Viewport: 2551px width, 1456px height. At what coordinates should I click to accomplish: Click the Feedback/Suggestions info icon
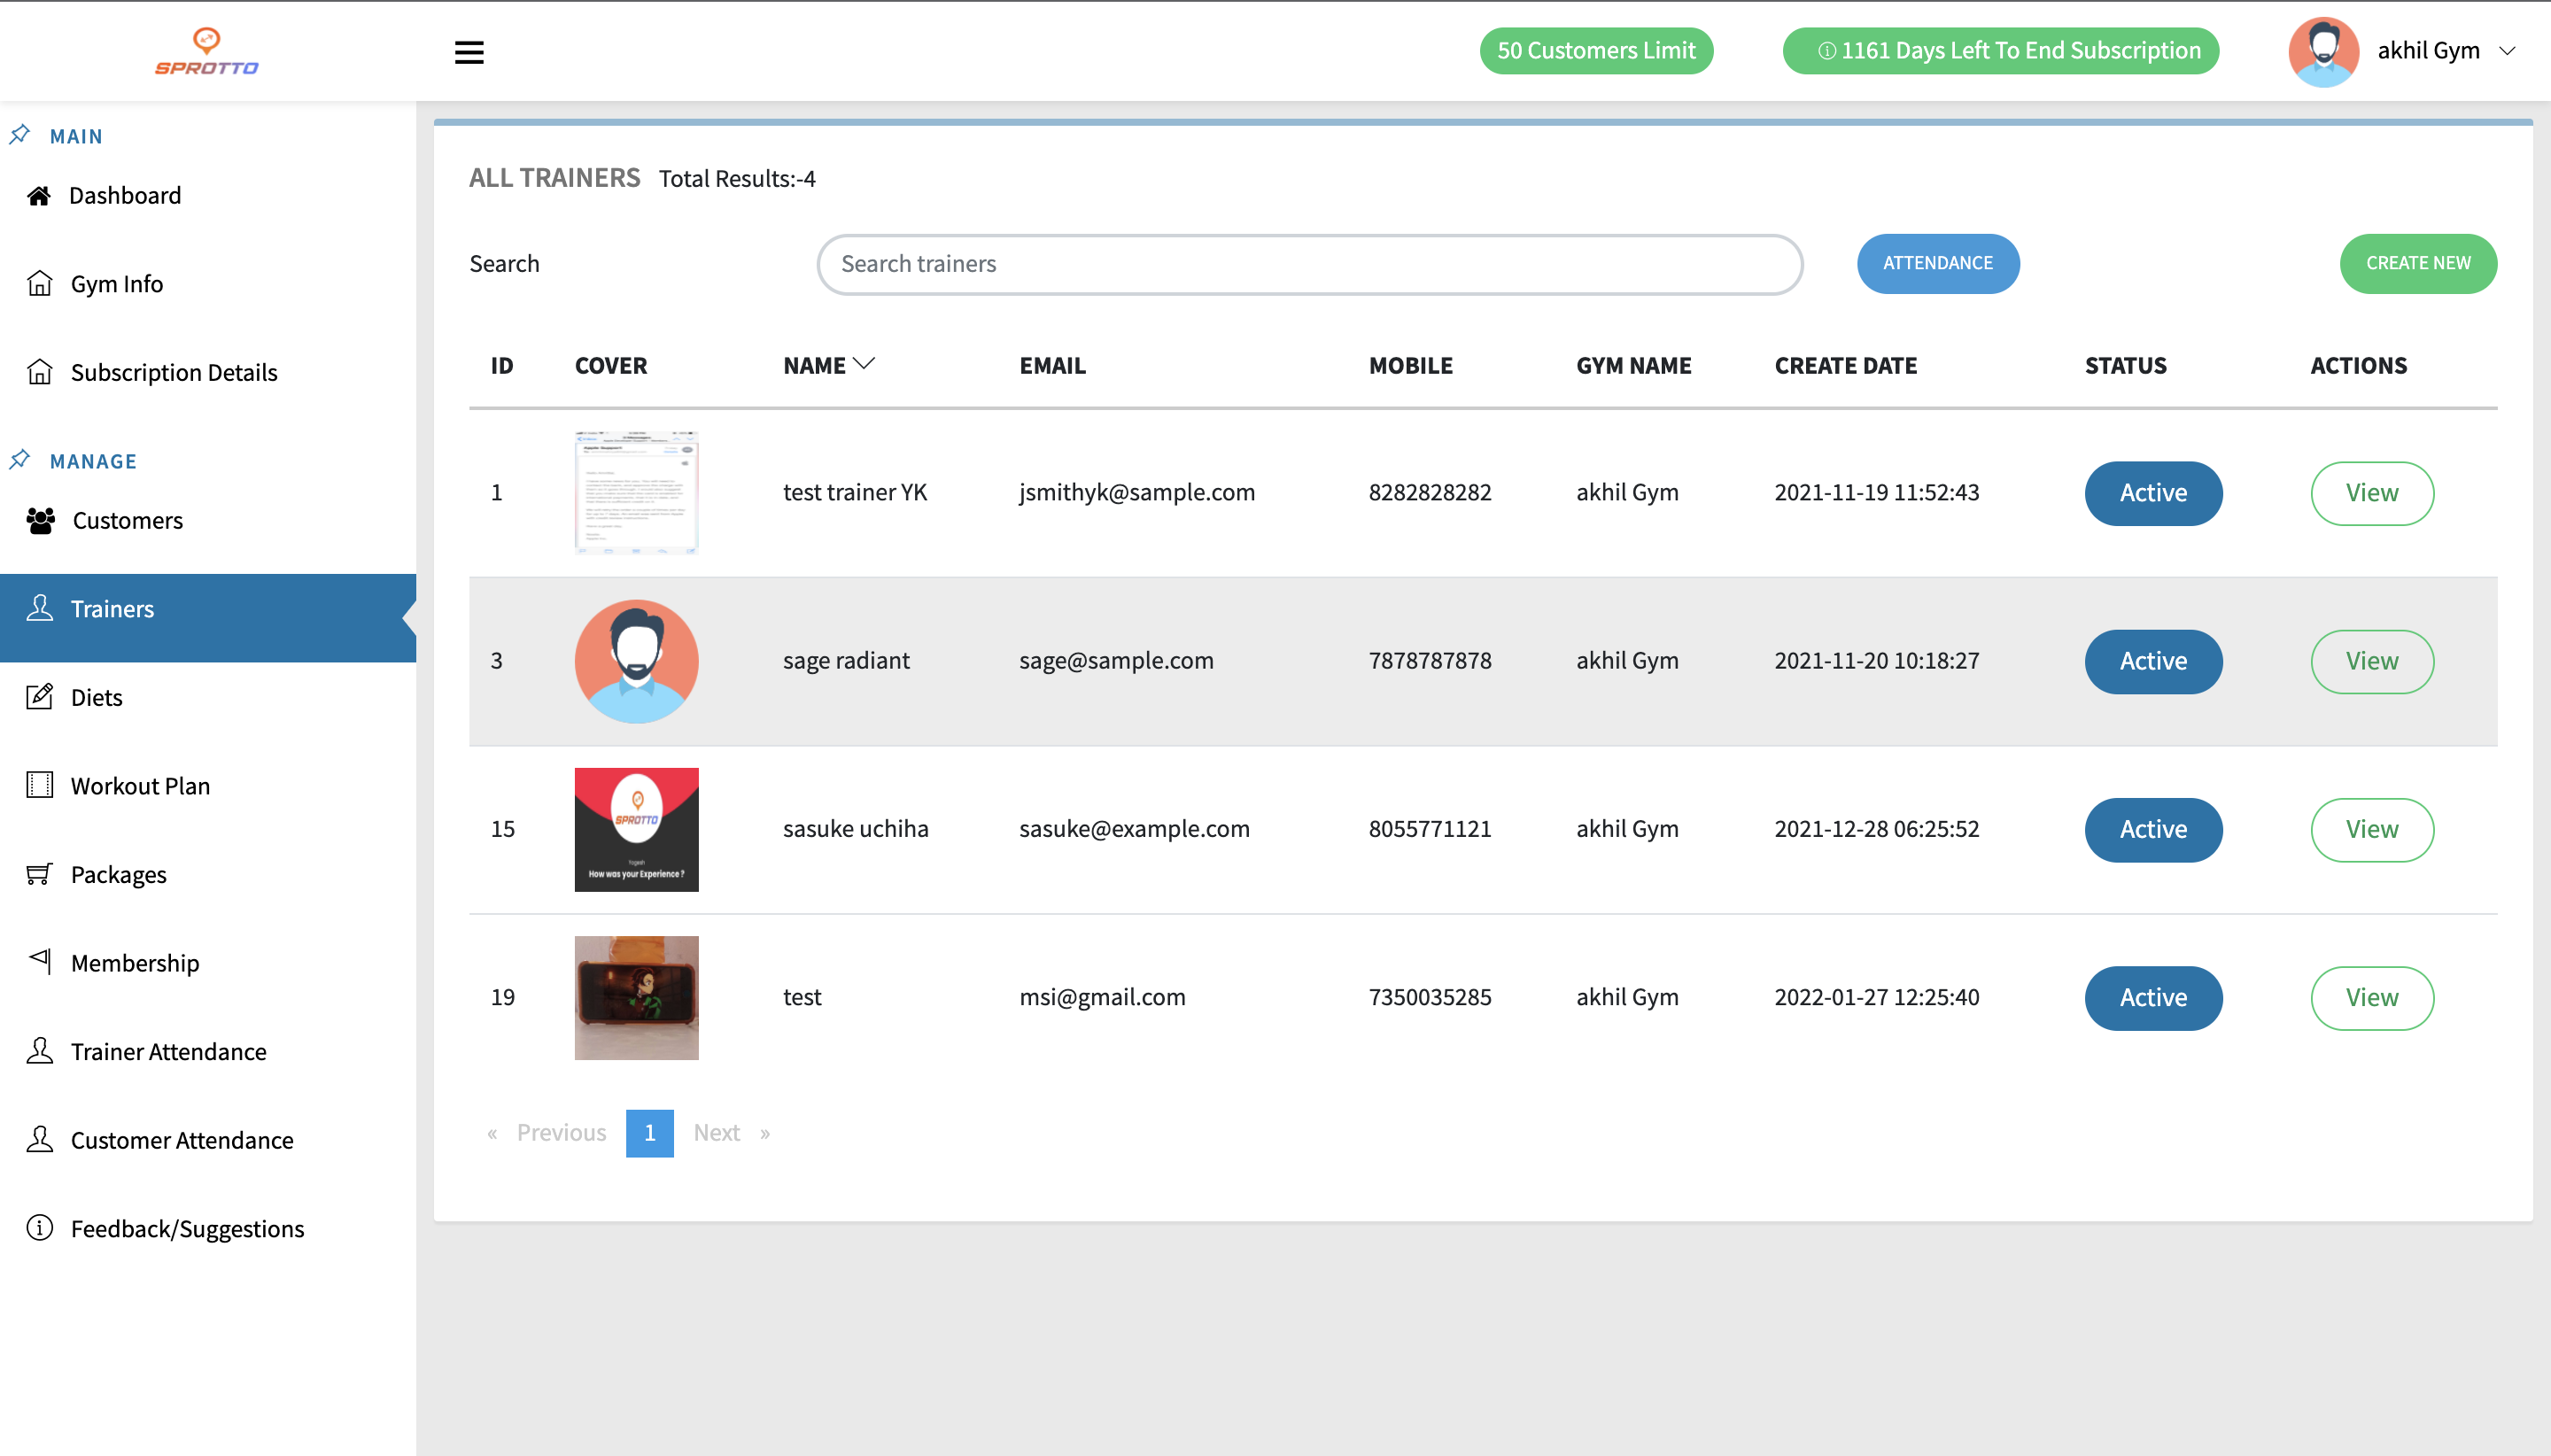click(x=39, y=1228)
